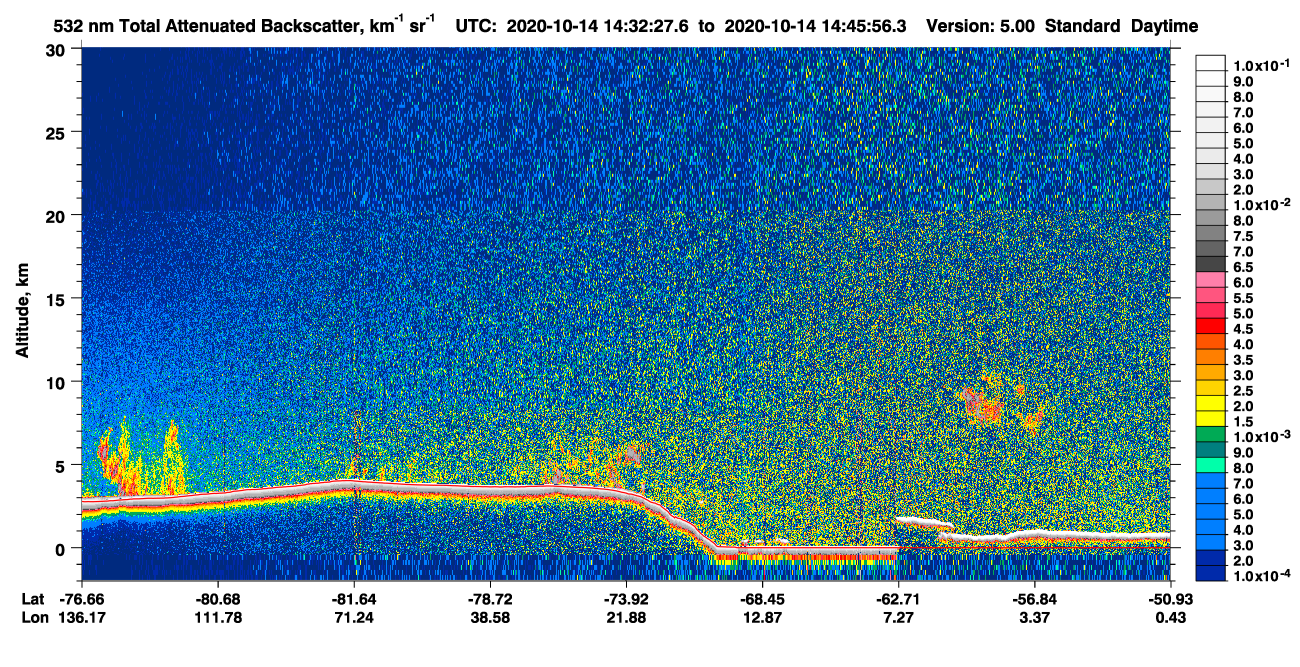
Task: Click the color scale label '6.5'
Action: coord(1244,268)
